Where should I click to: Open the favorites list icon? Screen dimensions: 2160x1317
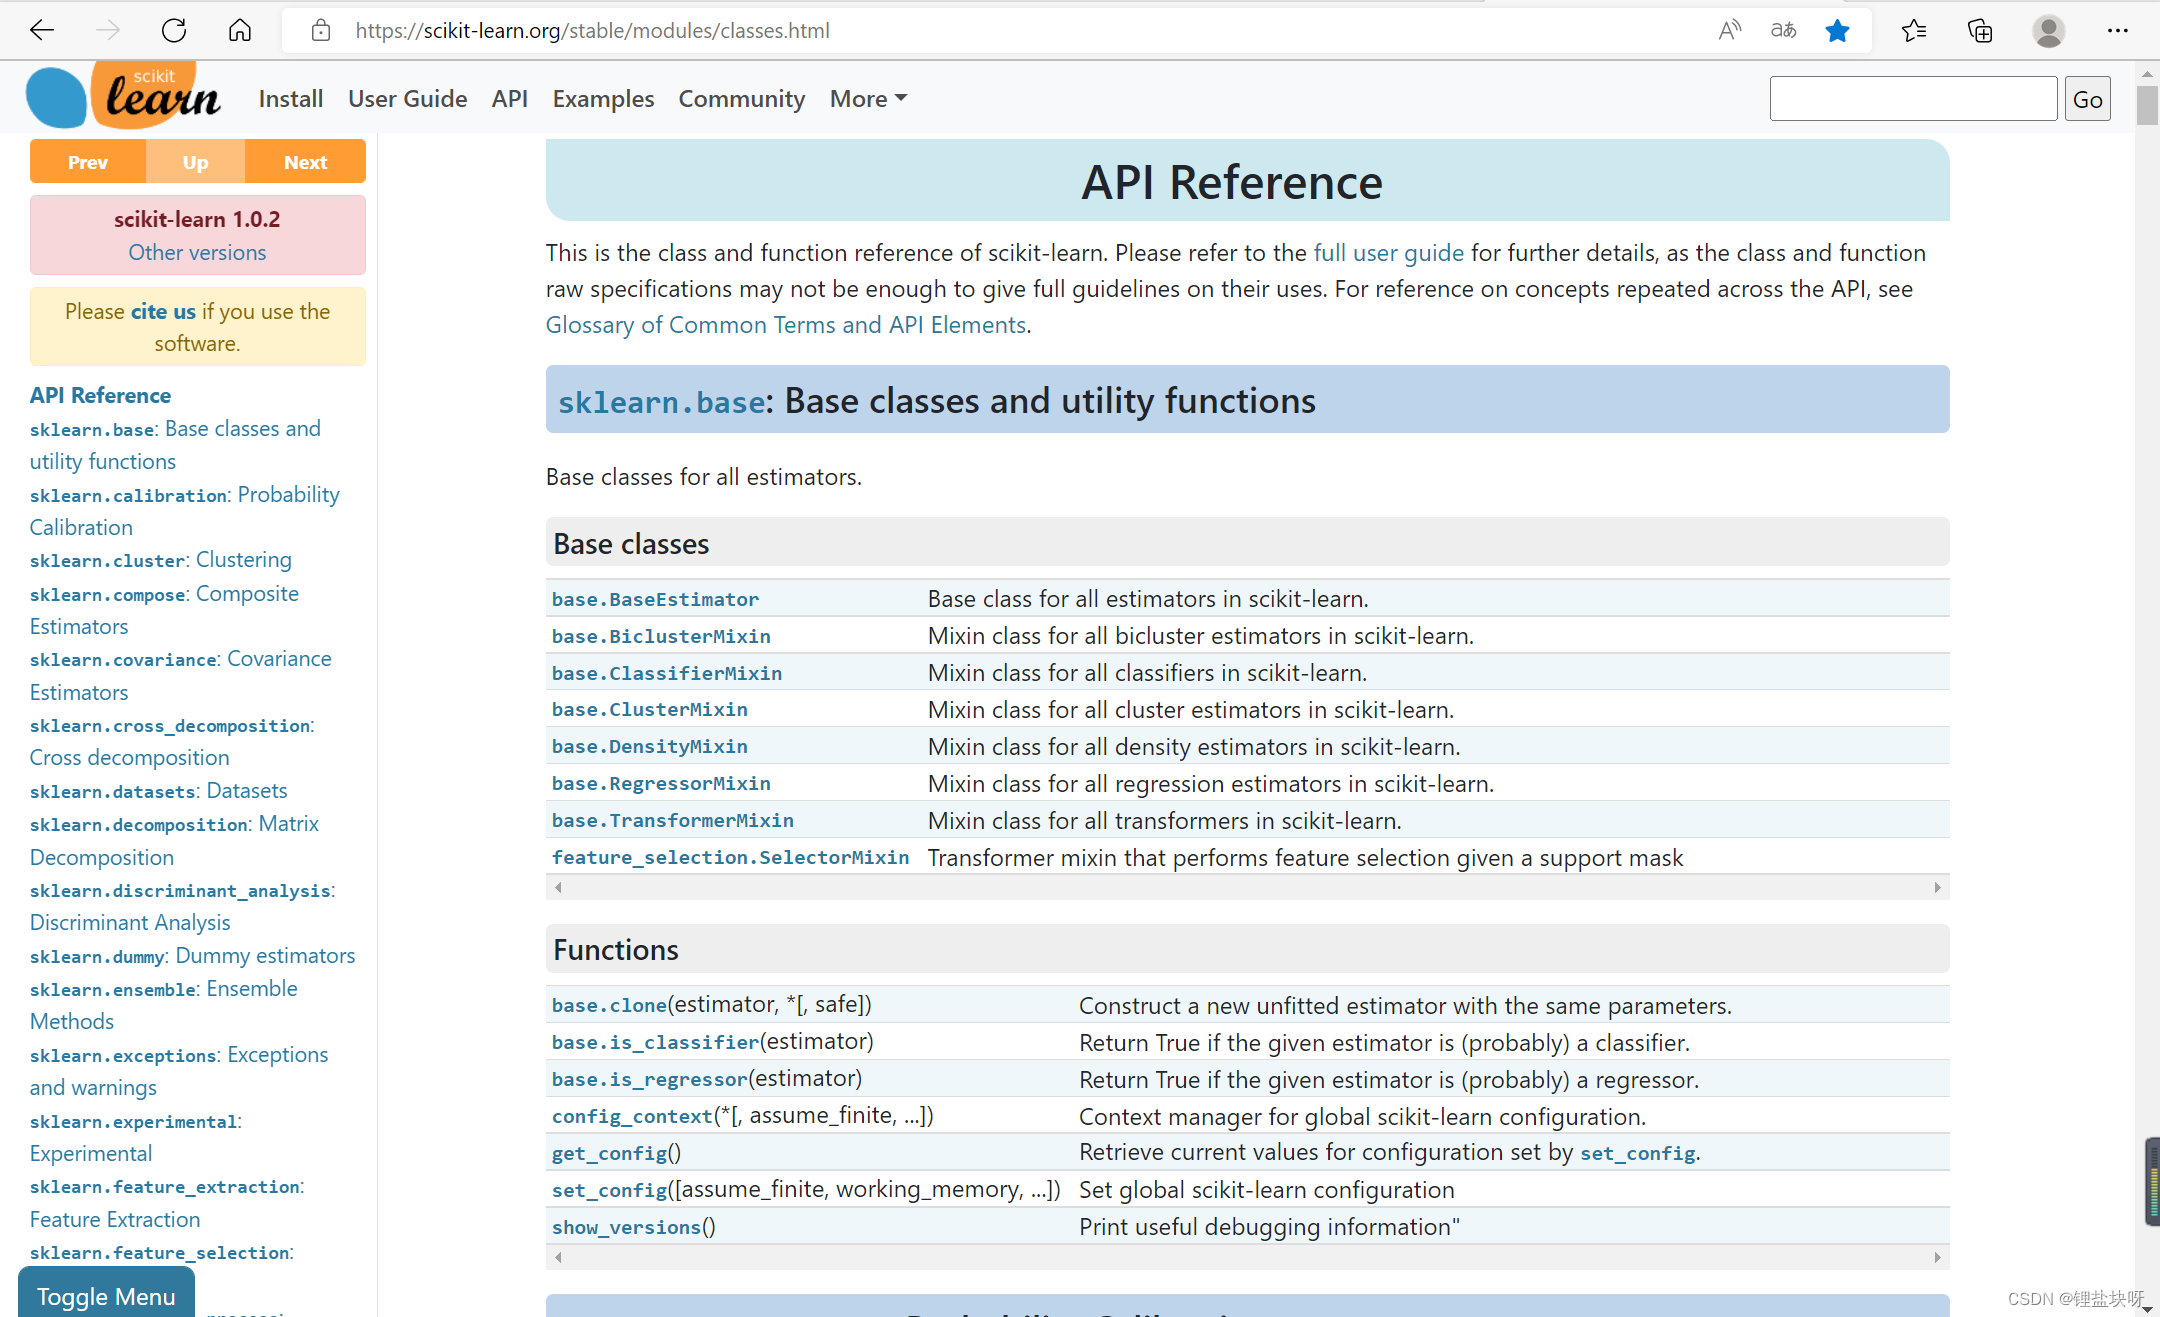[1913, 31]
